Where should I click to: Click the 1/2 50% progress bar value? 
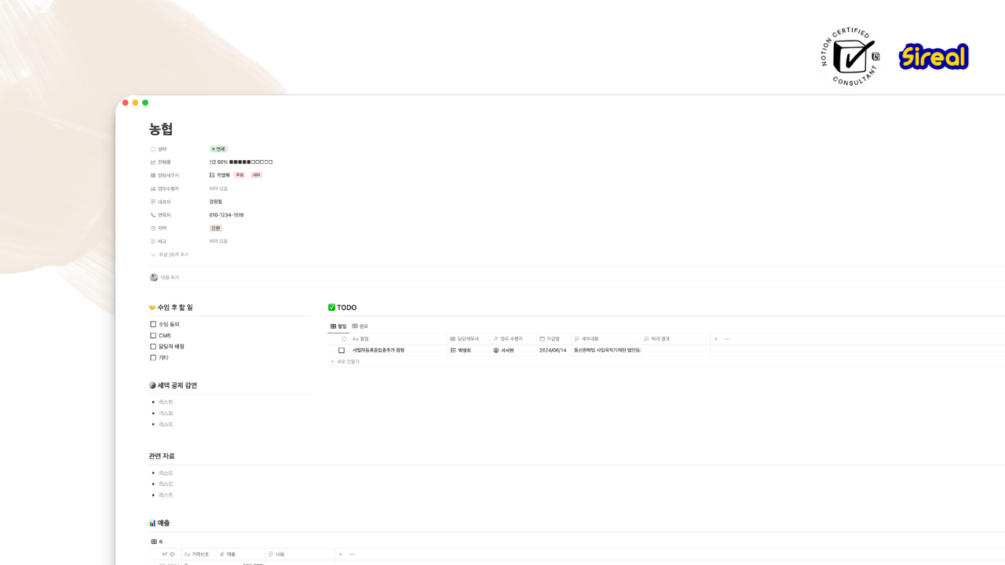pyautogui.click(x=241, y=162)
